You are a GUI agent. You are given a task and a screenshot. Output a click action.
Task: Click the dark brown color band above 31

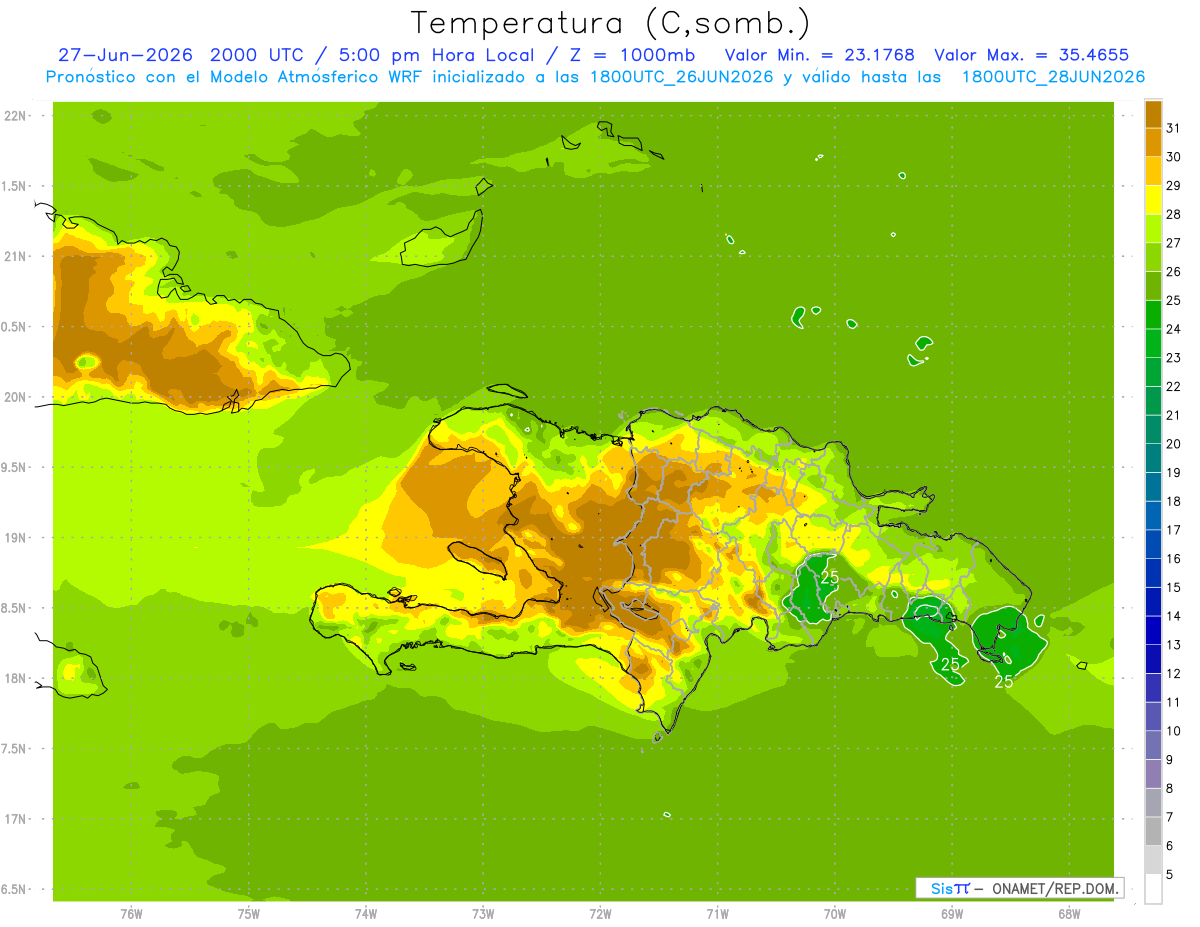(x=1153, y=114)
